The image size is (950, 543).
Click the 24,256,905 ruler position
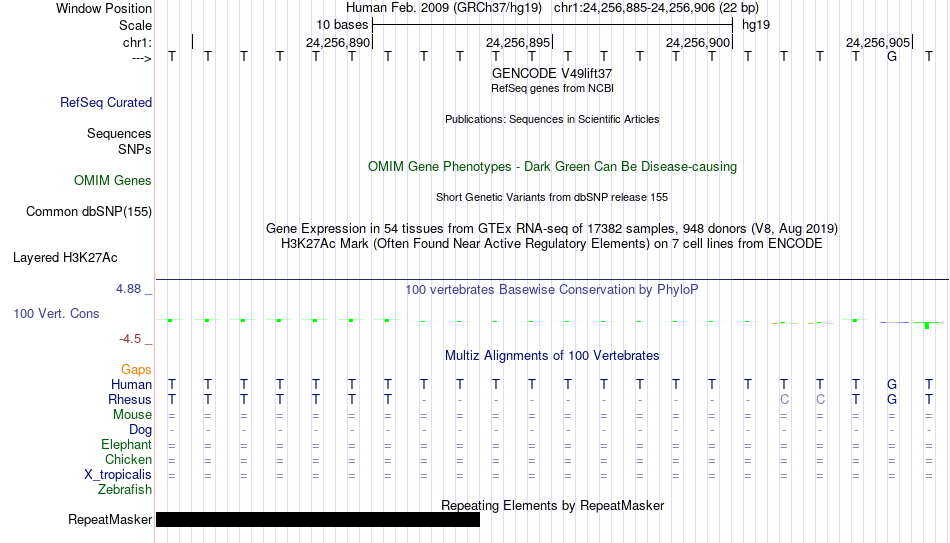click(x=878, y=42)
